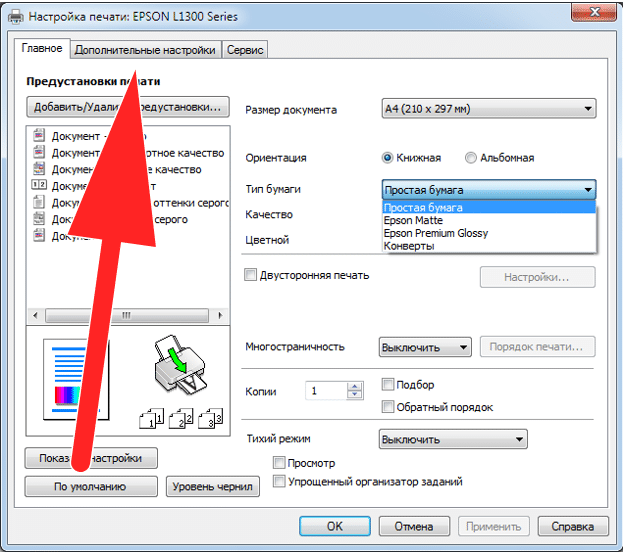Open the Сервис tab
The image size is (623, 552).
[x=245, y=50]
